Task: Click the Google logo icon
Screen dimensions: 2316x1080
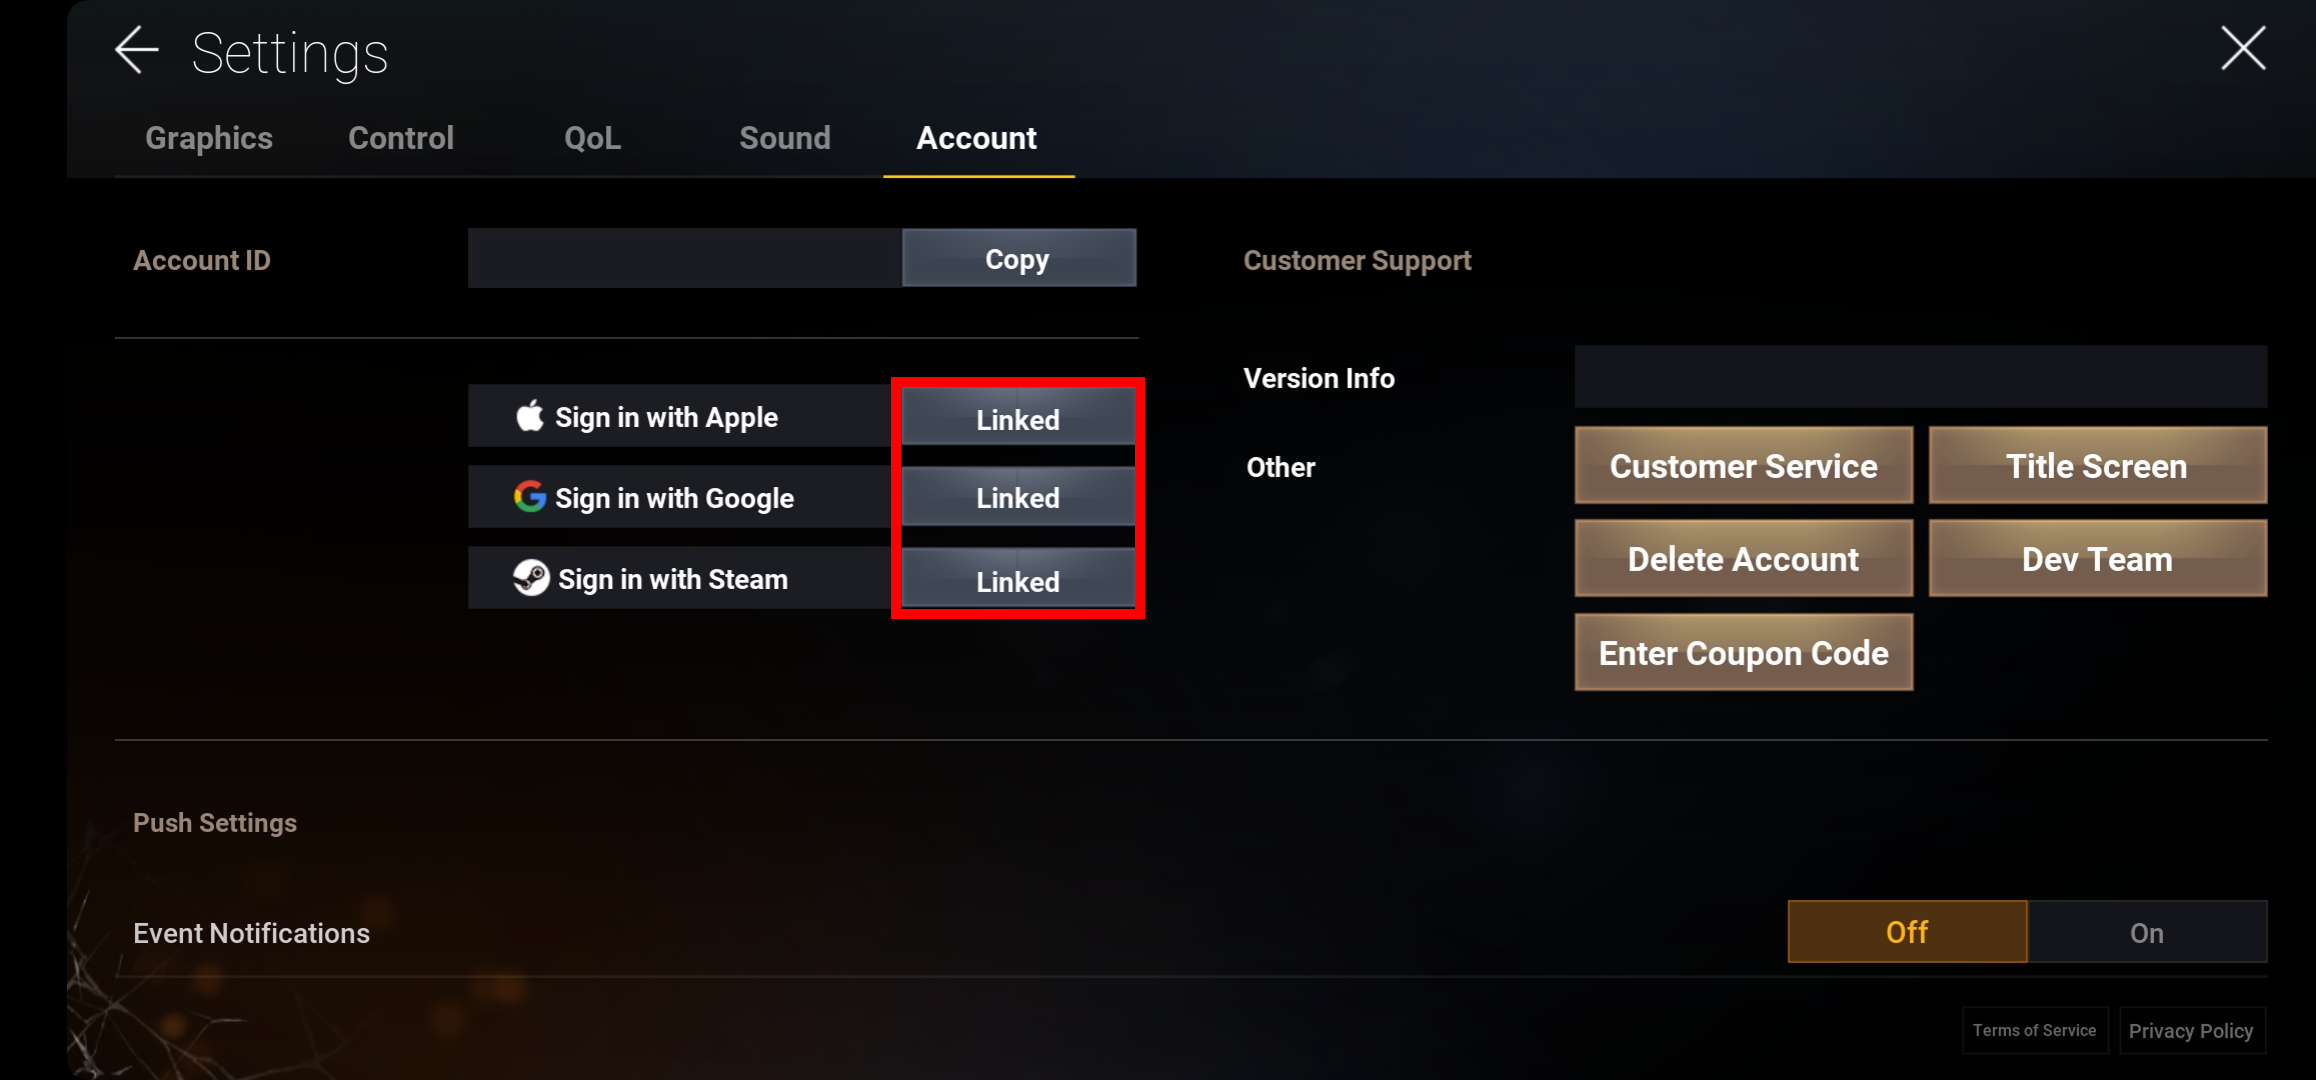Action: (x=530, y=496)
